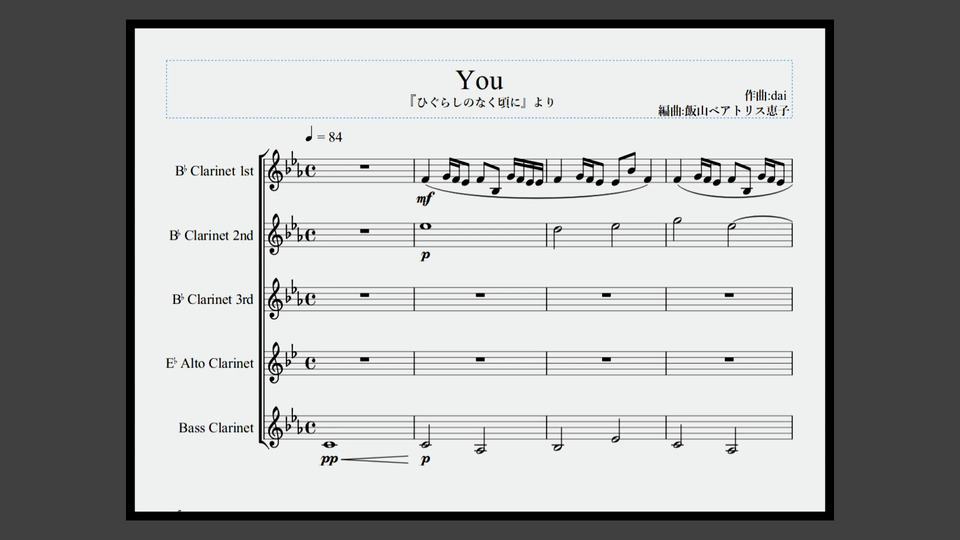Viewport: 960px width, 540px height.
Task: Select the subtitle text under the title
Action: tap(481, 102)
